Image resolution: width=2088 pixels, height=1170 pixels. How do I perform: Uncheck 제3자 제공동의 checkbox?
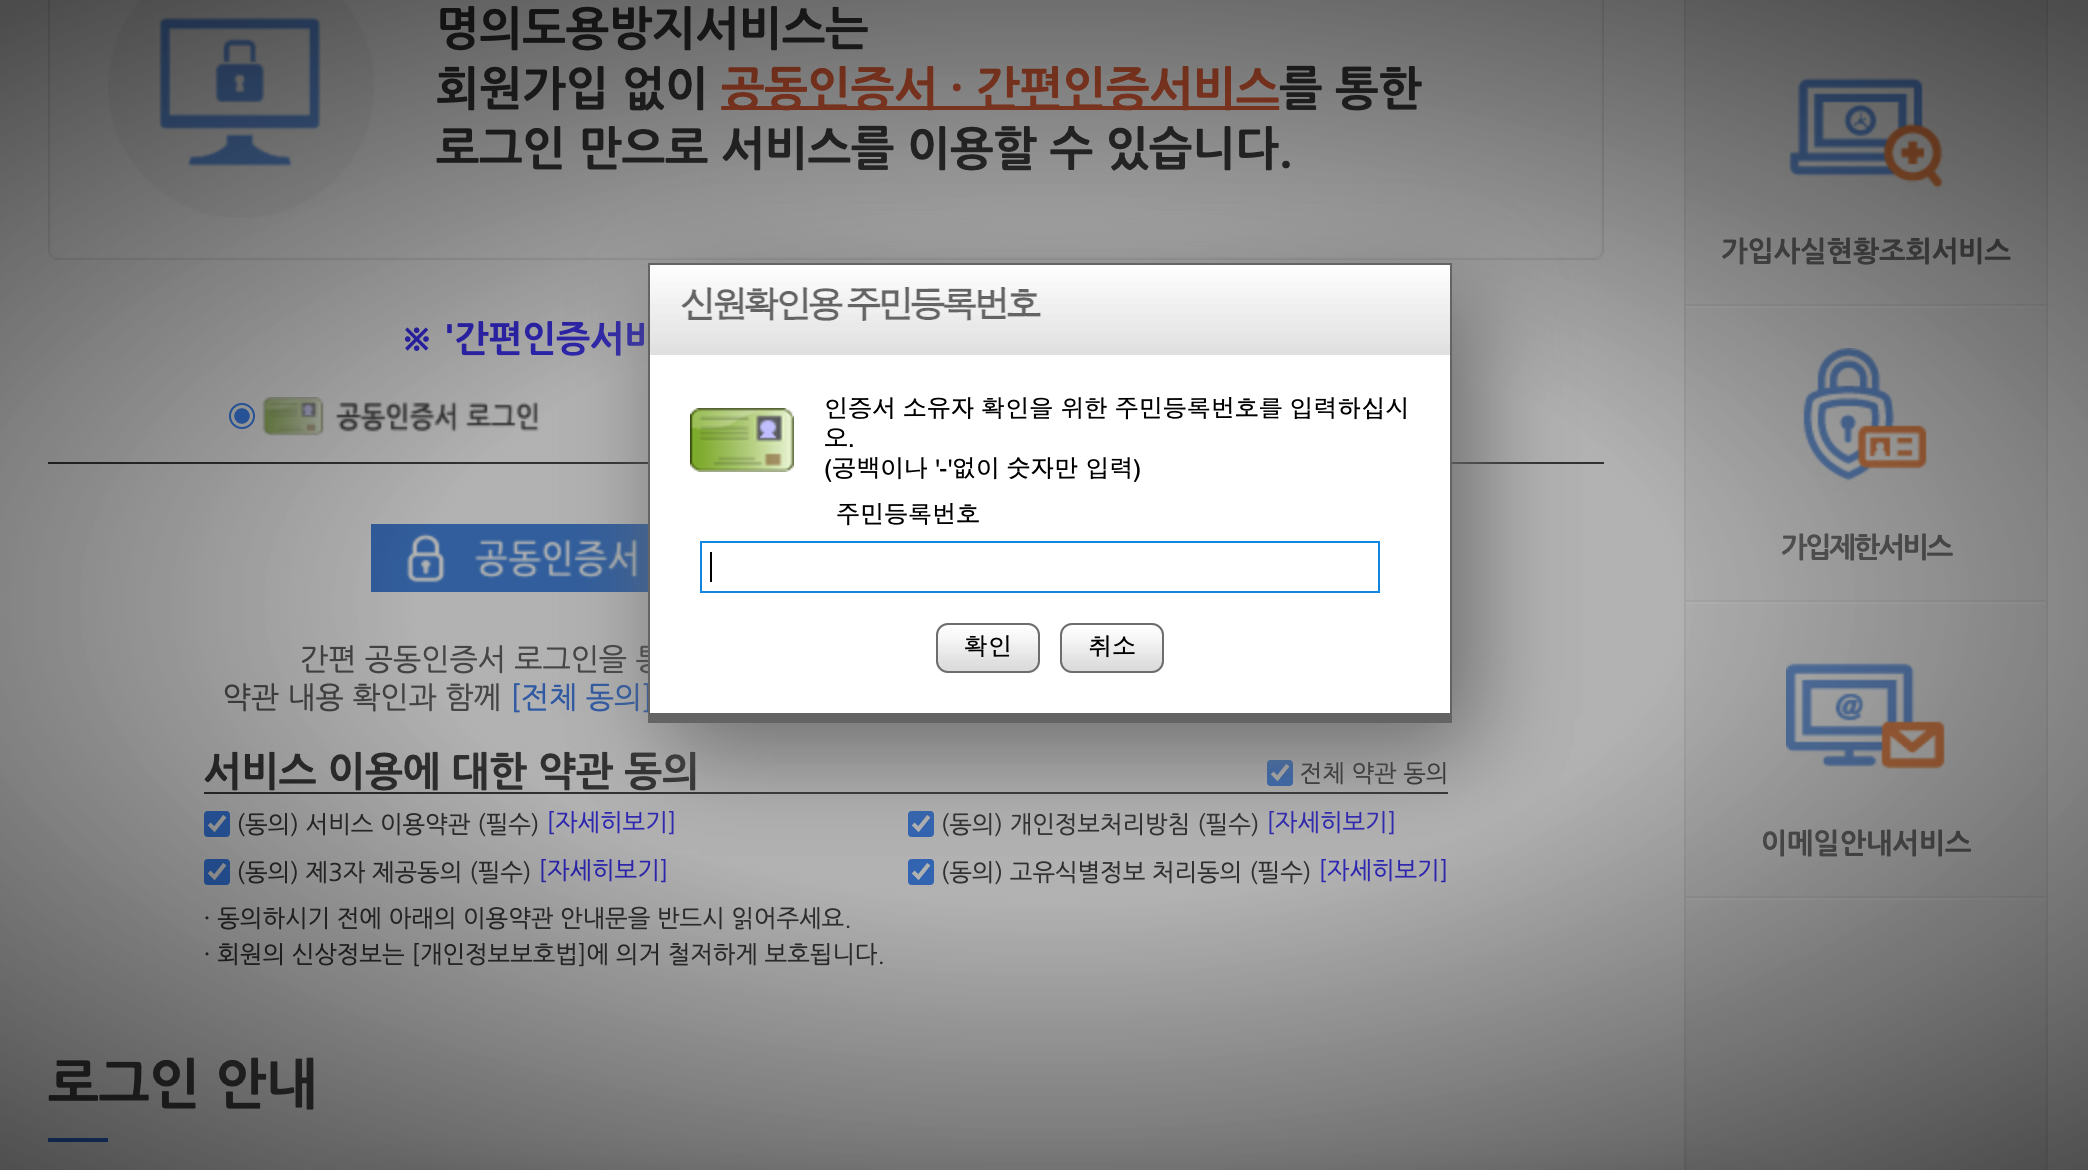coord(217,872)
